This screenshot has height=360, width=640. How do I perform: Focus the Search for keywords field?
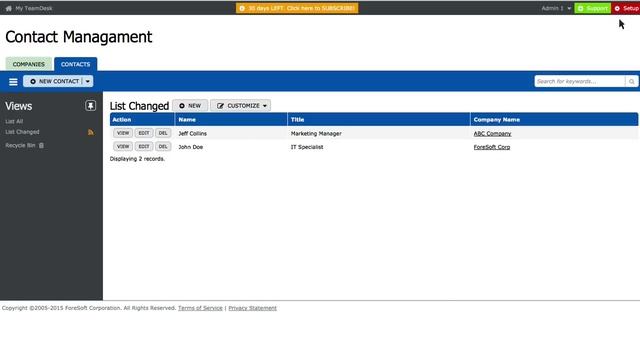(x=580, y=82)
